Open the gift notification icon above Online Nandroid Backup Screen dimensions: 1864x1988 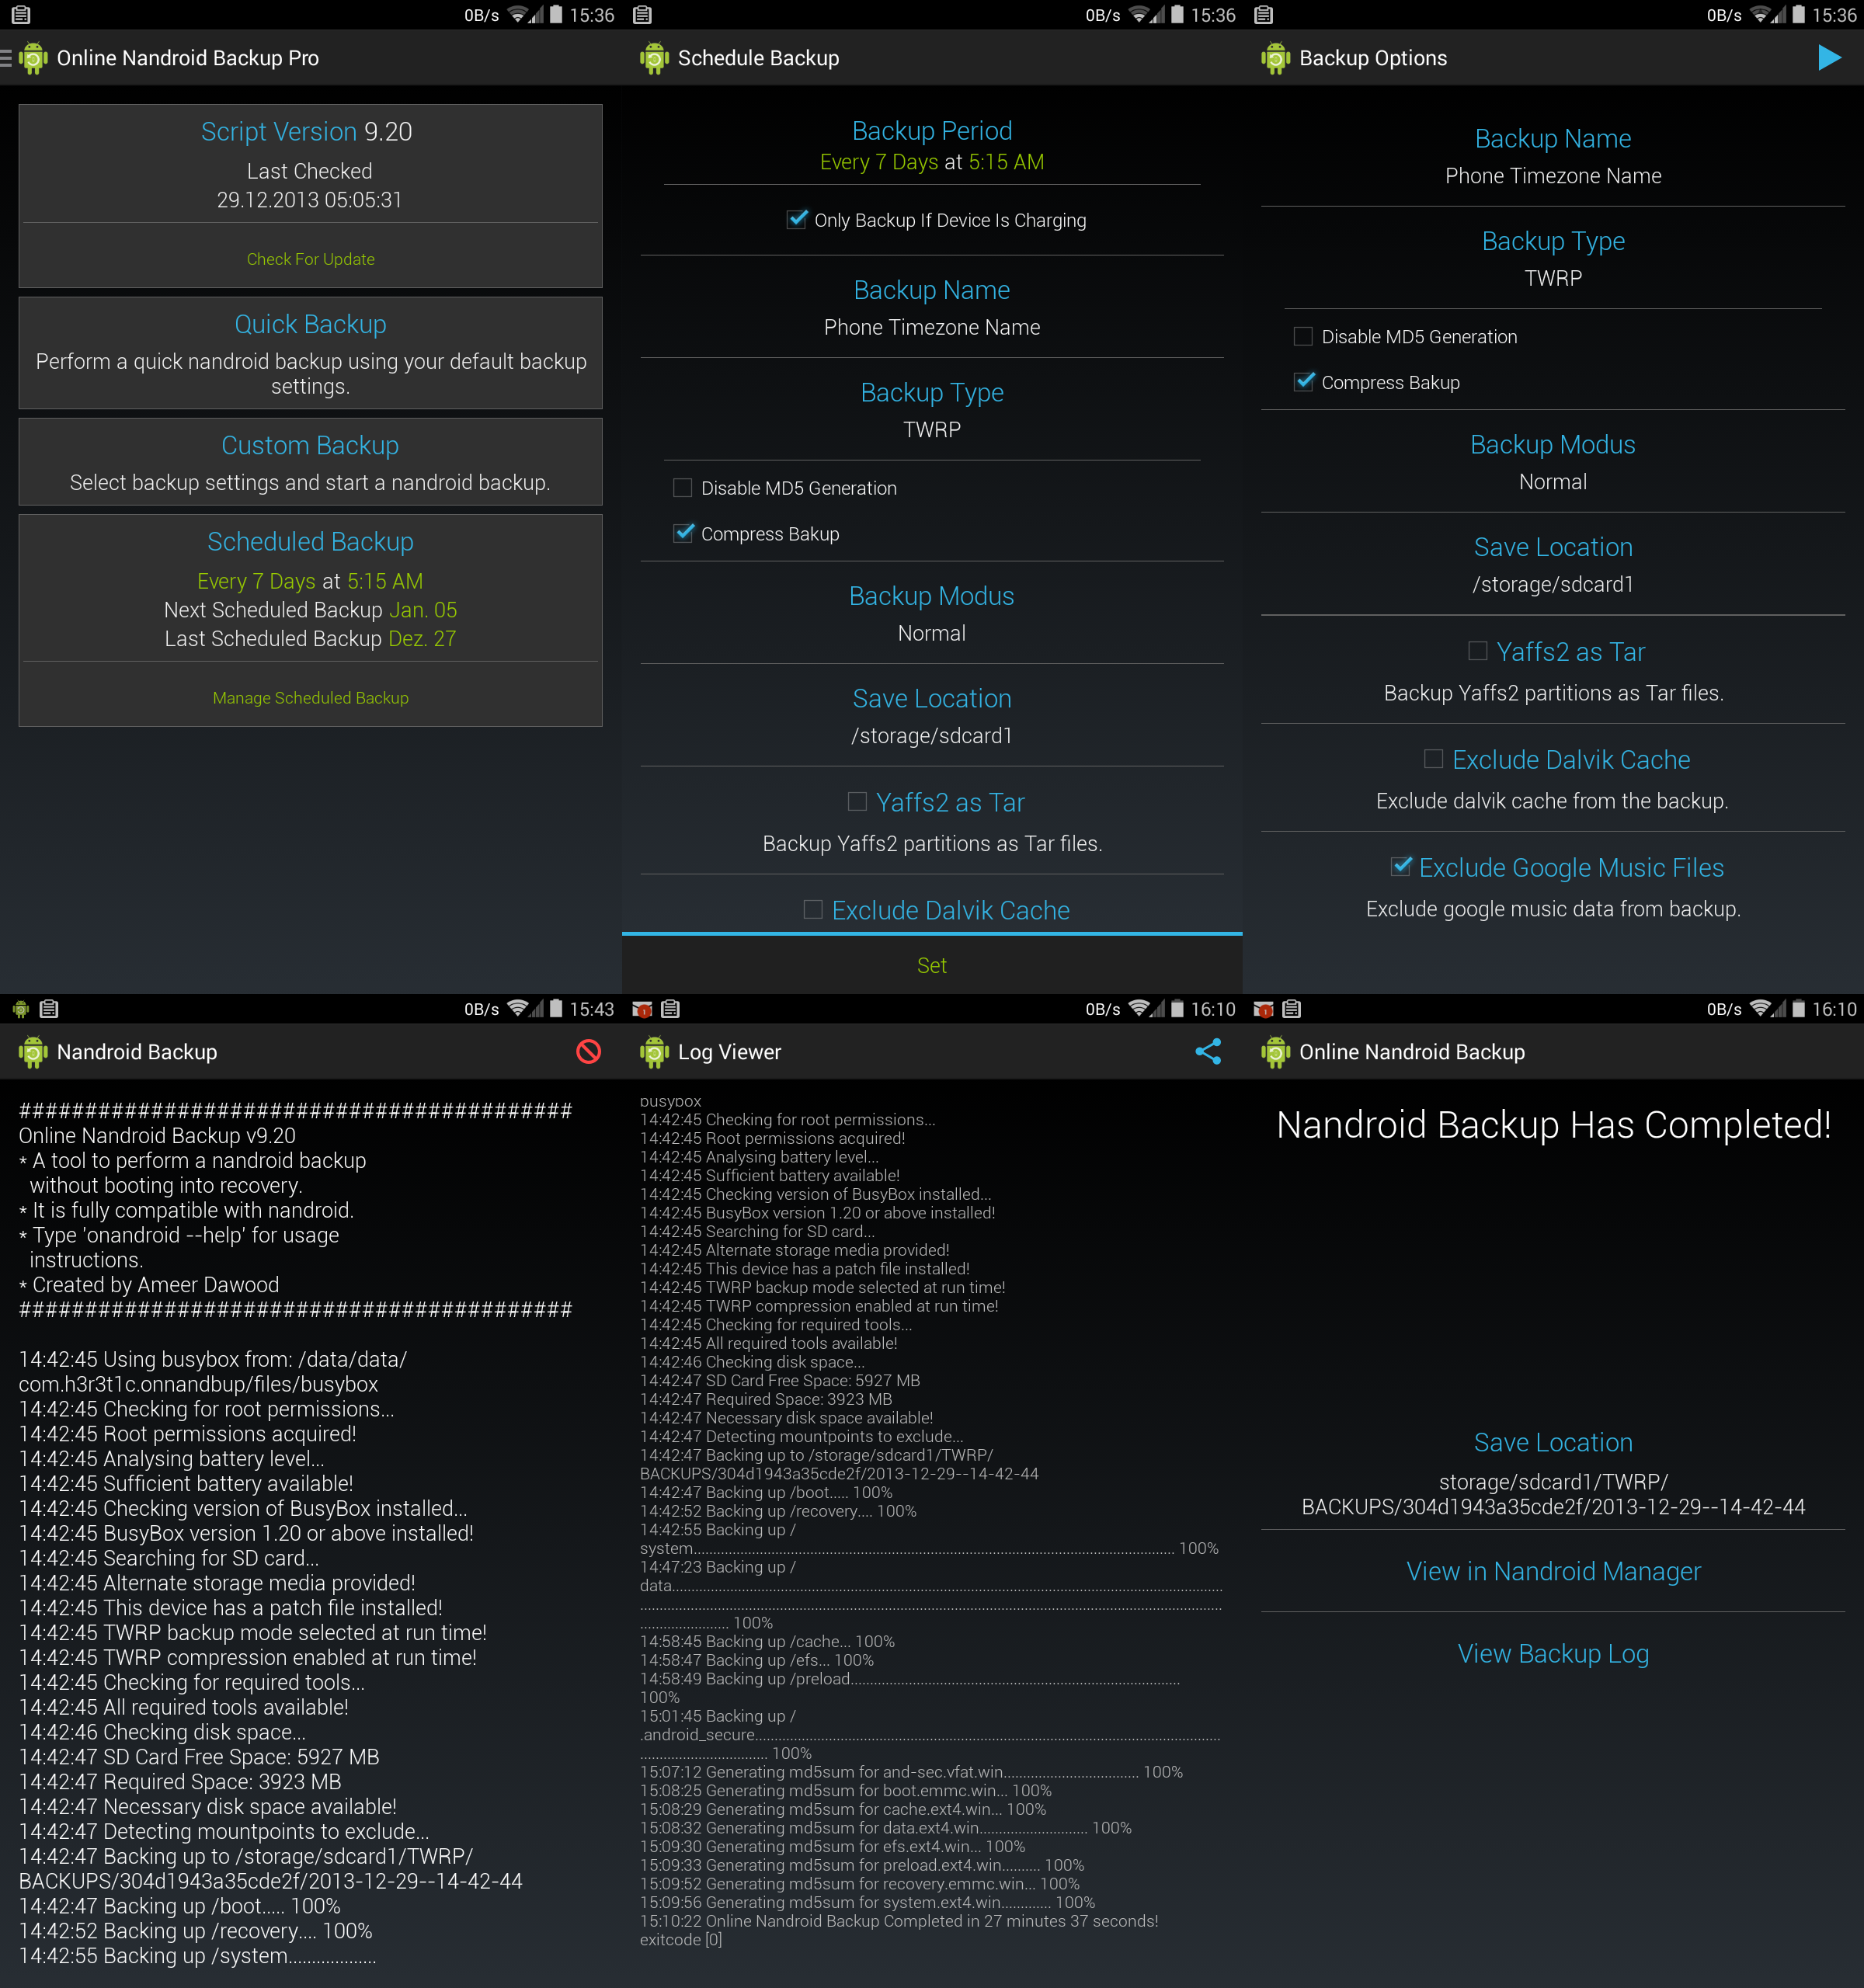(1263, 1009)
